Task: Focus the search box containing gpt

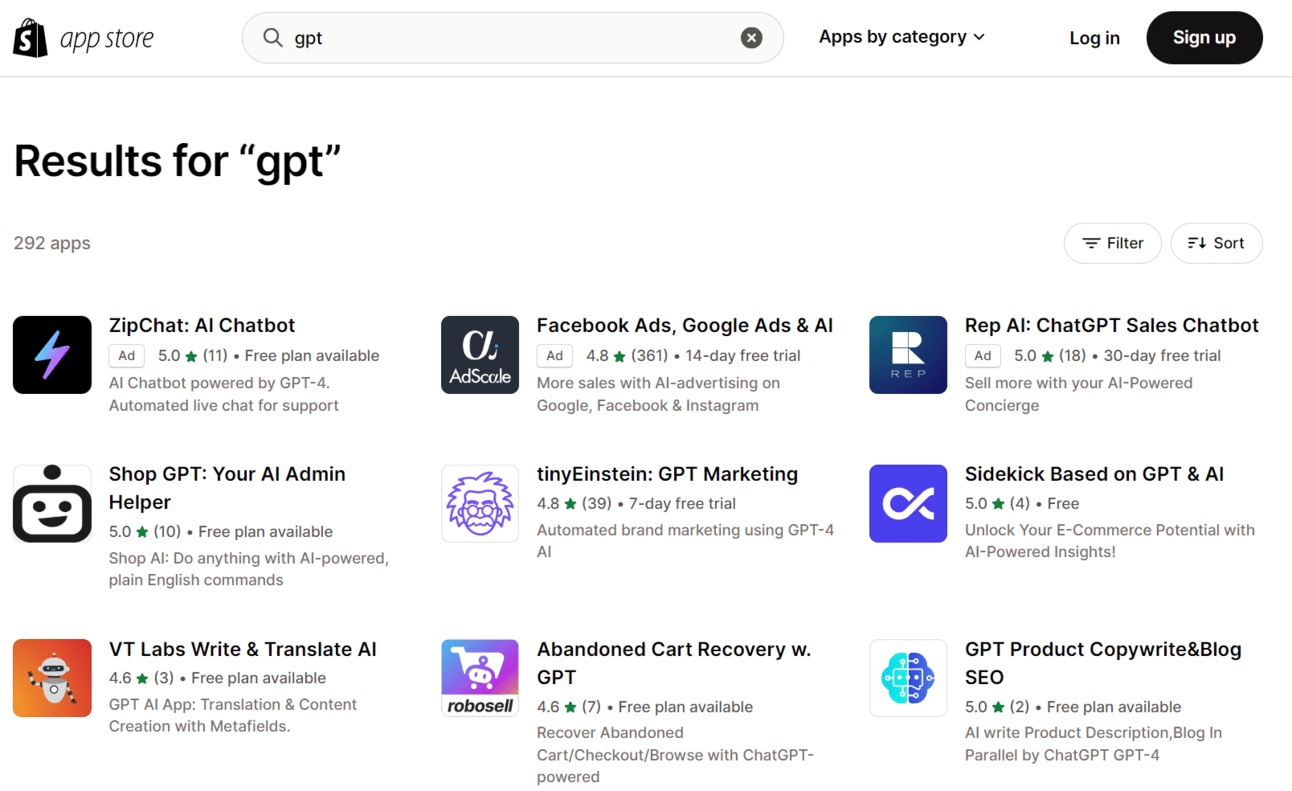Action: (512, 38)
